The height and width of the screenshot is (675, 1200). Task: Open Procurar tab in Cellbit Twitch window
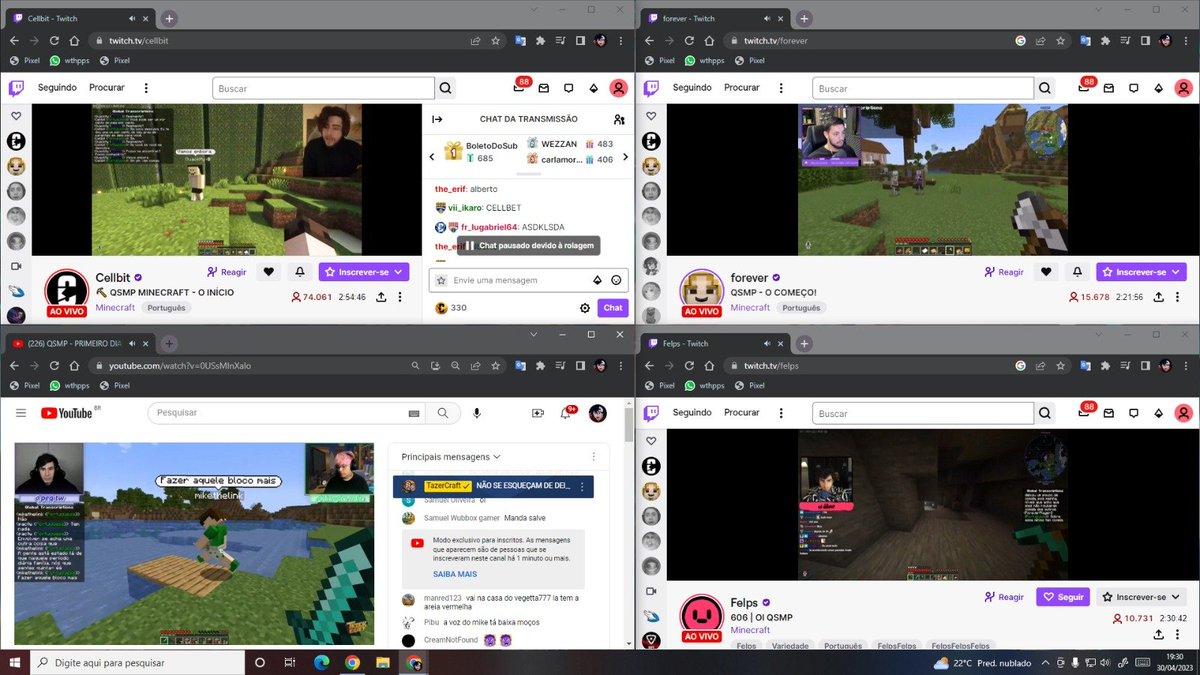pyautogui.click(x=107, y=88)
